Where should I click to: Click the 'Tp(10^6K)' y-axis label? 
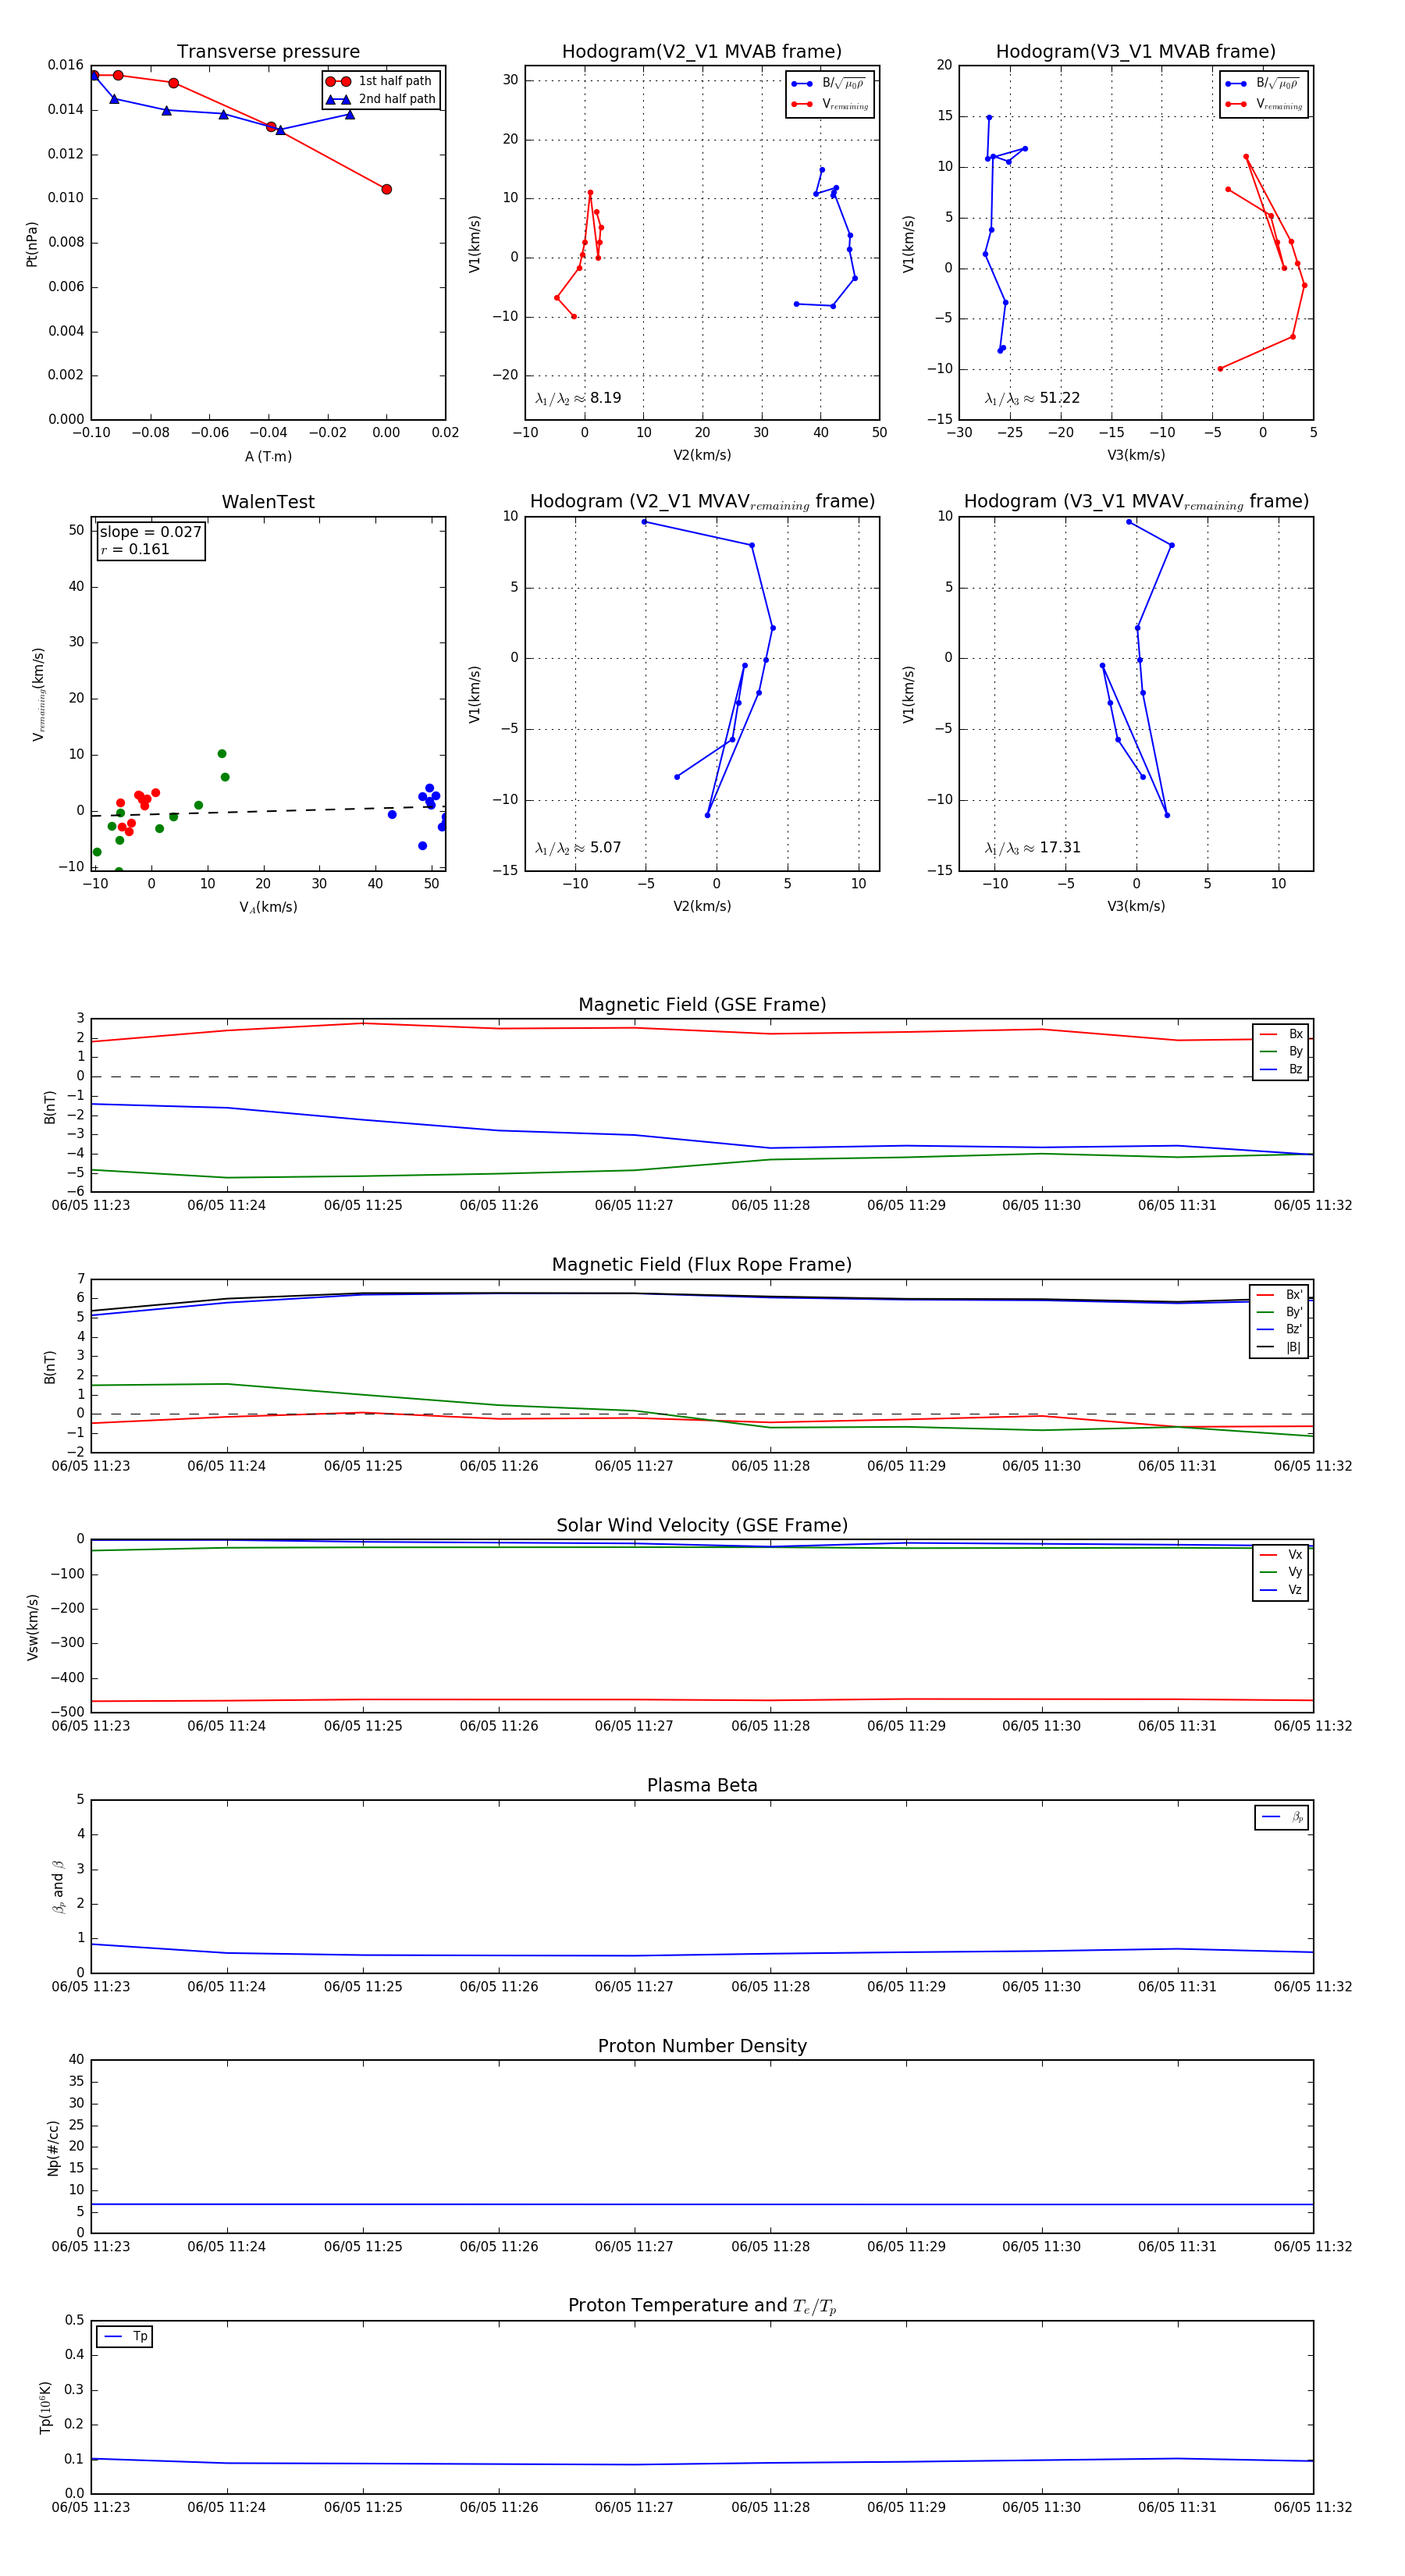click(45, 2407)
